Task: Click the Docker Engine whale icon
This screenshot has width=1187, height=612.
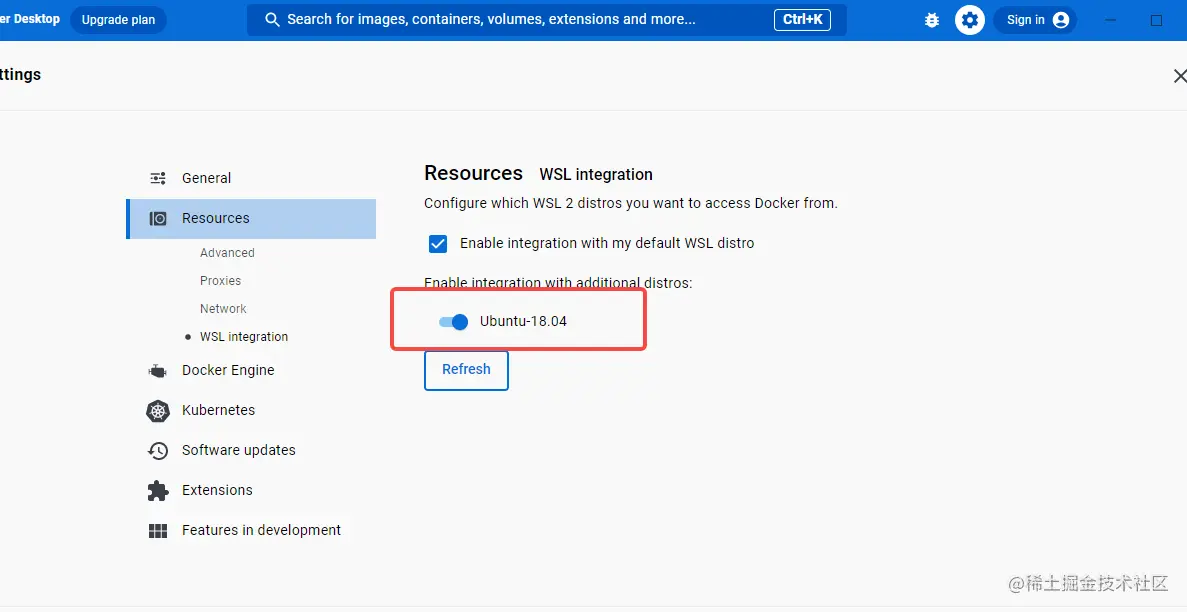Action: 157,370
